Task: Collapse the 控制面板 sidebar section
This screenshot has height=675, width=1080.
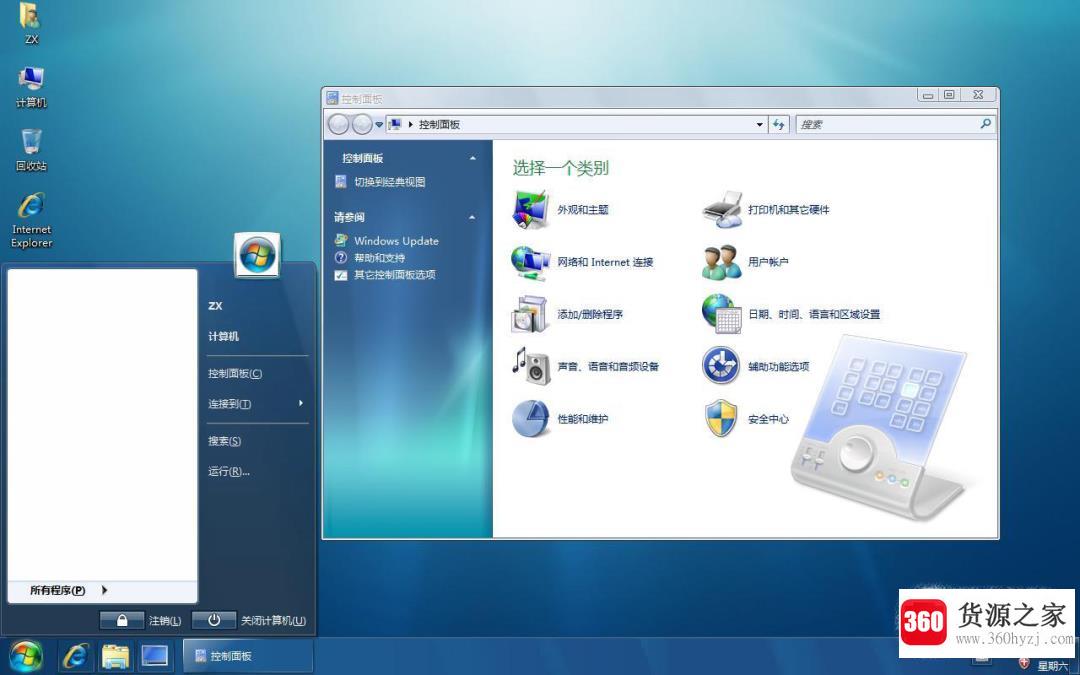Action: click(472, 158)
